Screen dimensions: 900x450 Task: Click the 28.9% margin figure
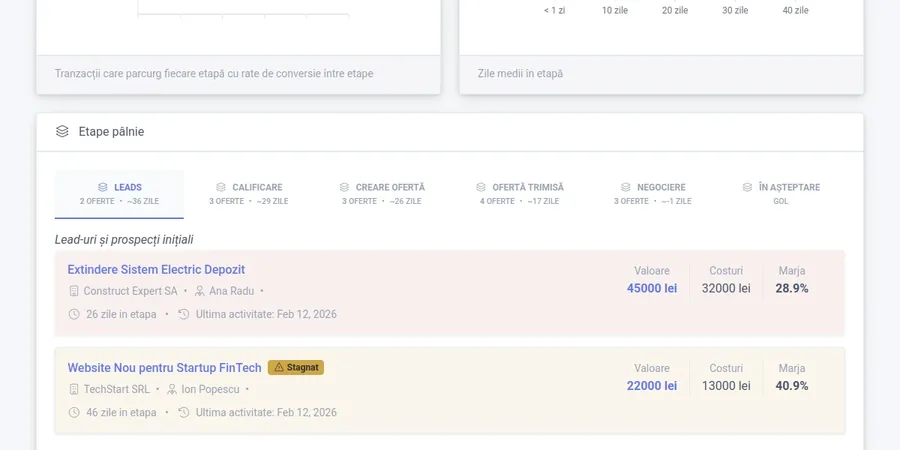792,288
